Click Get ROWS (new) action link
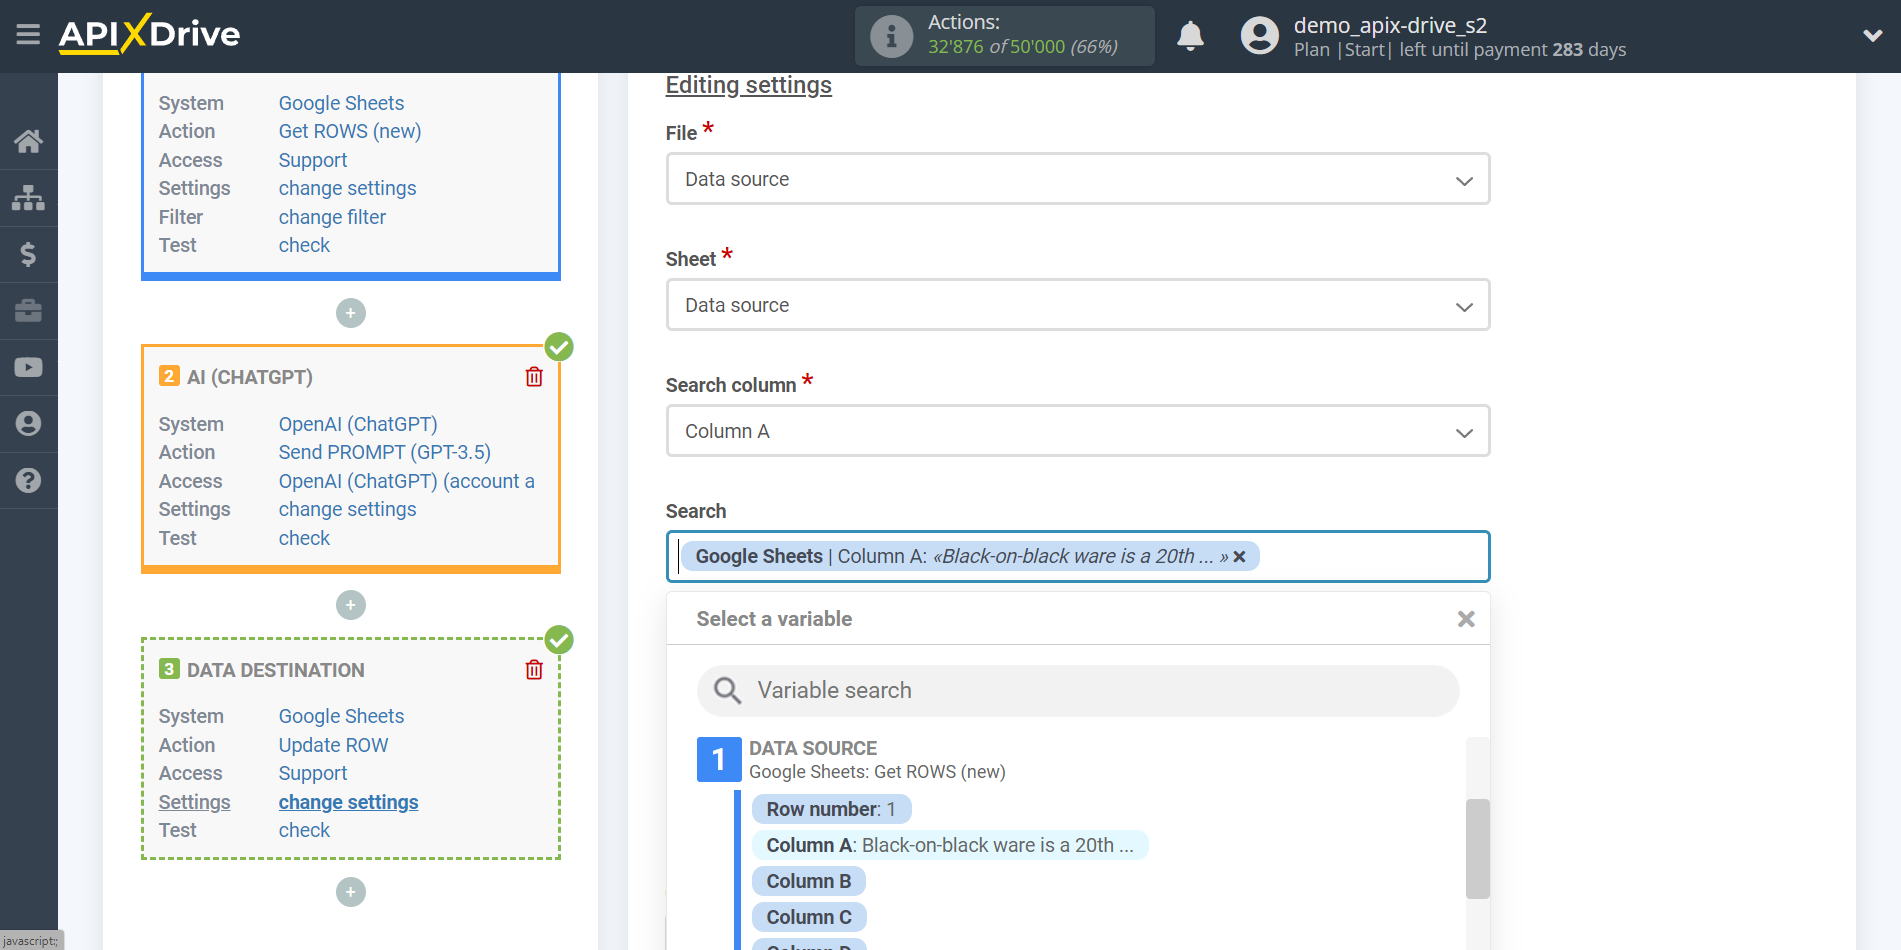Viewport: 1901px width, 950px height. (350, 131)
